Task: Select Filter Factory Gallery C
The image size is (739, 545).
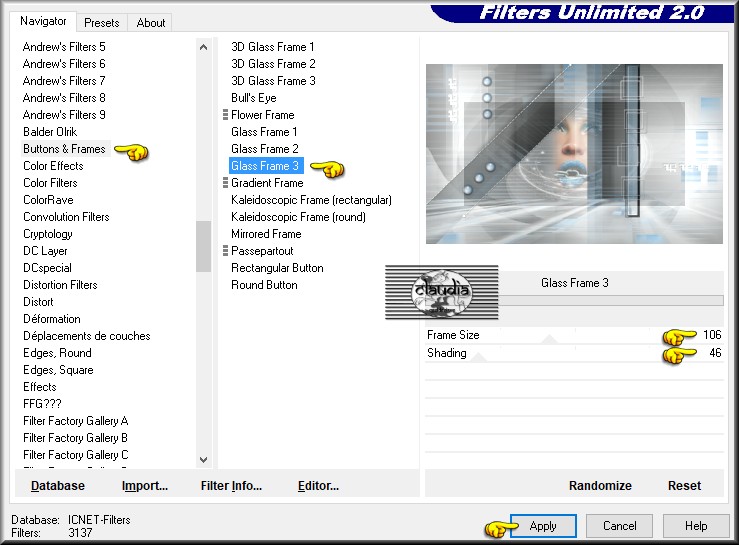Action: tap(76, 454)
